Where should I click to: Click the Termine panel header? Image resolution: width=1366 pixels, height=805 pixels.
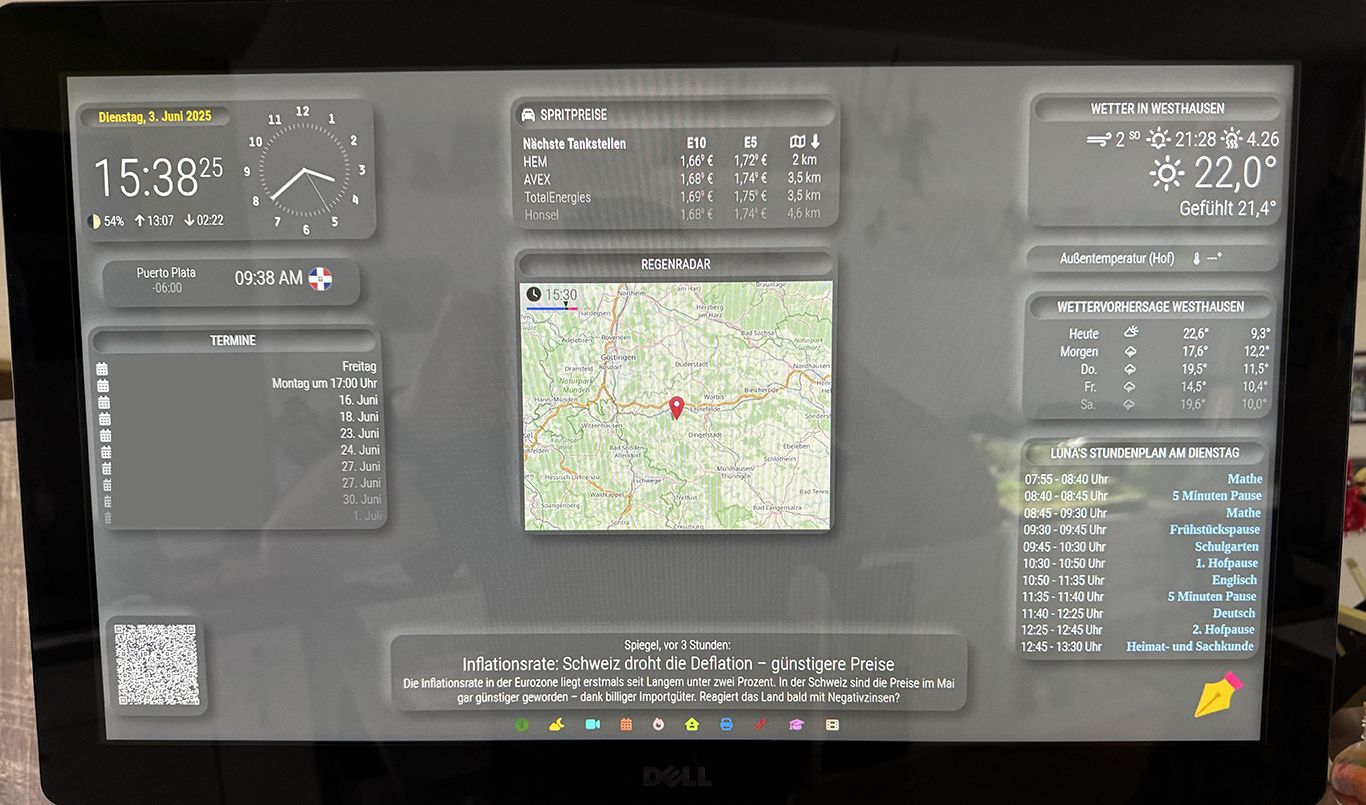[233, 340]
